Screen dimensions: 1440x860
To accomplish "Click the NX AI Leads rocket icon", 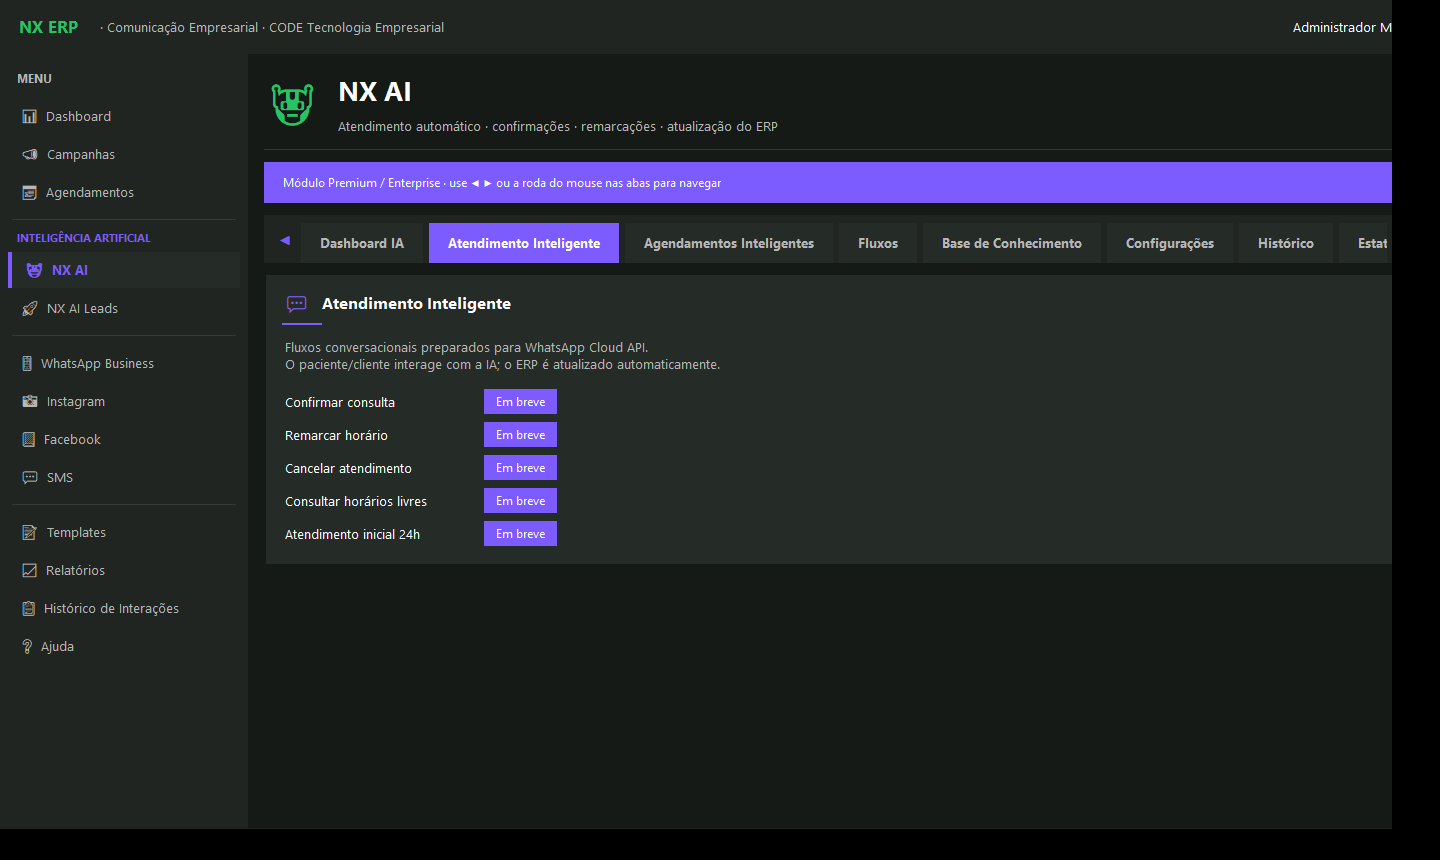I will pos(30,309).
